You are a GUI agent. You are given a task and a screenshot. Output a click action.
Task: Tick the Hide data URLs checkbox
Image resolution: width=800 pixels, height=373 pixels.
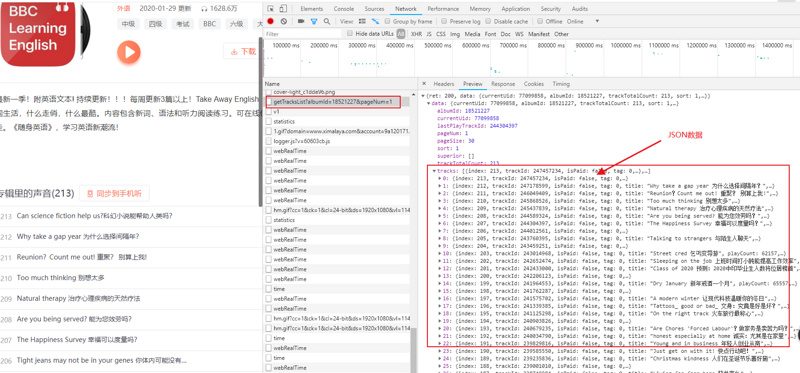(x=350, y=33)
